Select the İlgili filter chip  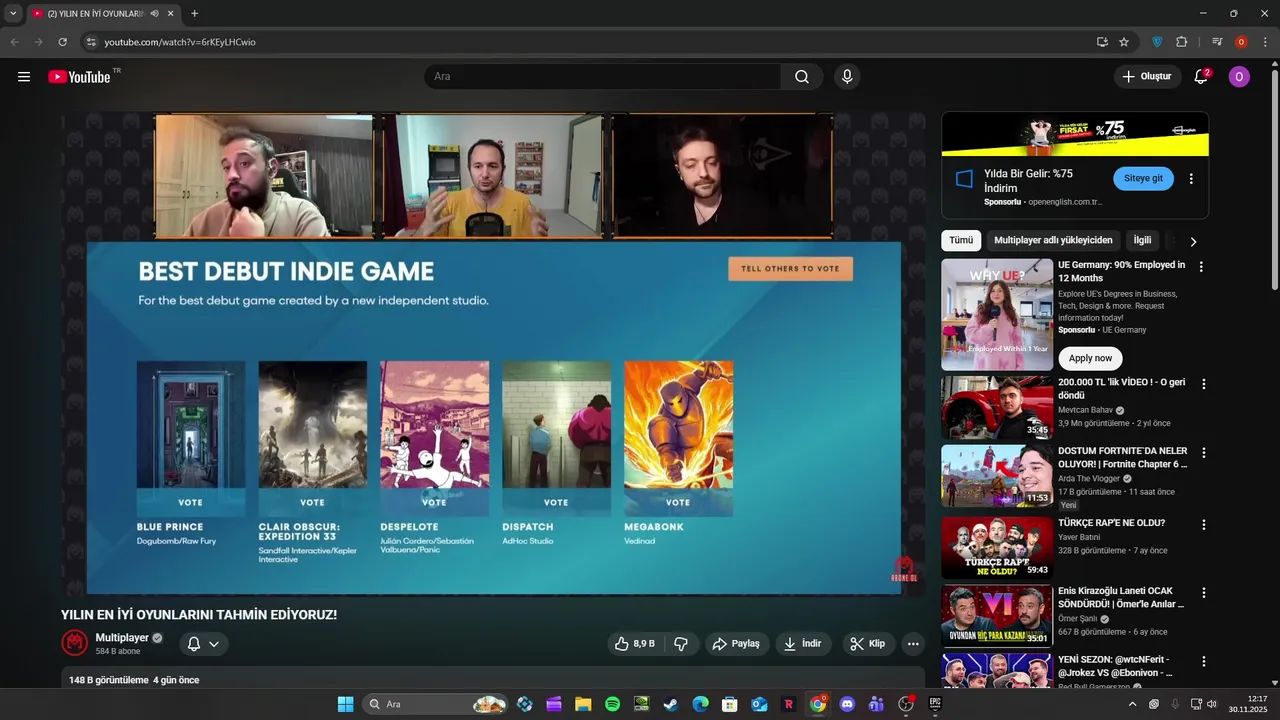pyautogui.click(x=1142, y=241)
